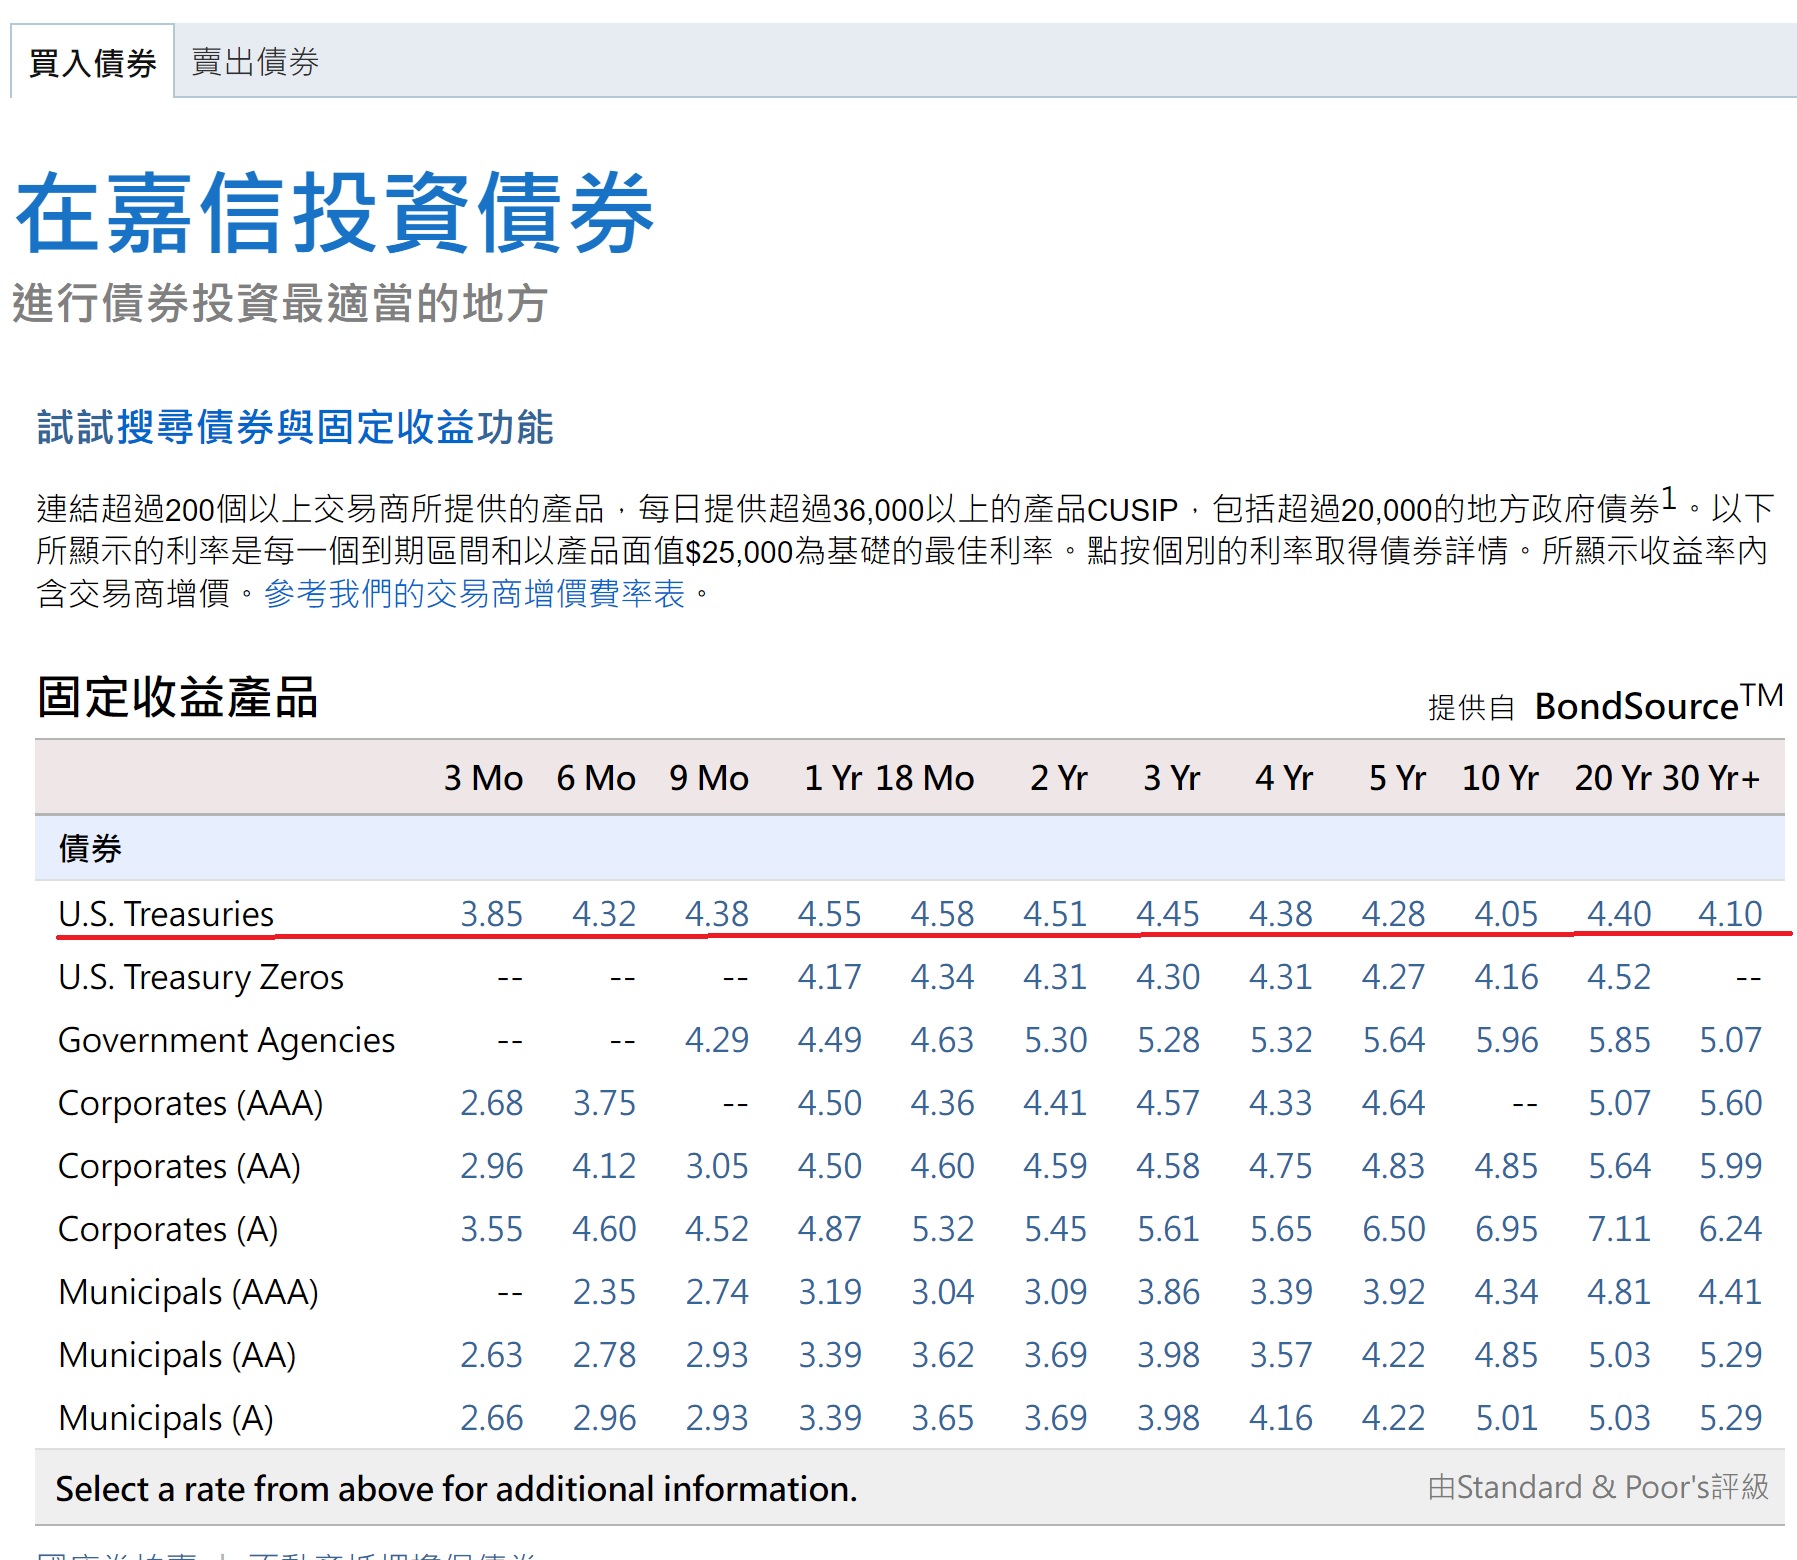The width and height of the screenshot is (1797, 1560).
Task: Select U.S. Treasuries 2 Yr rate 4.51
Action: (x=1055, y=914)
